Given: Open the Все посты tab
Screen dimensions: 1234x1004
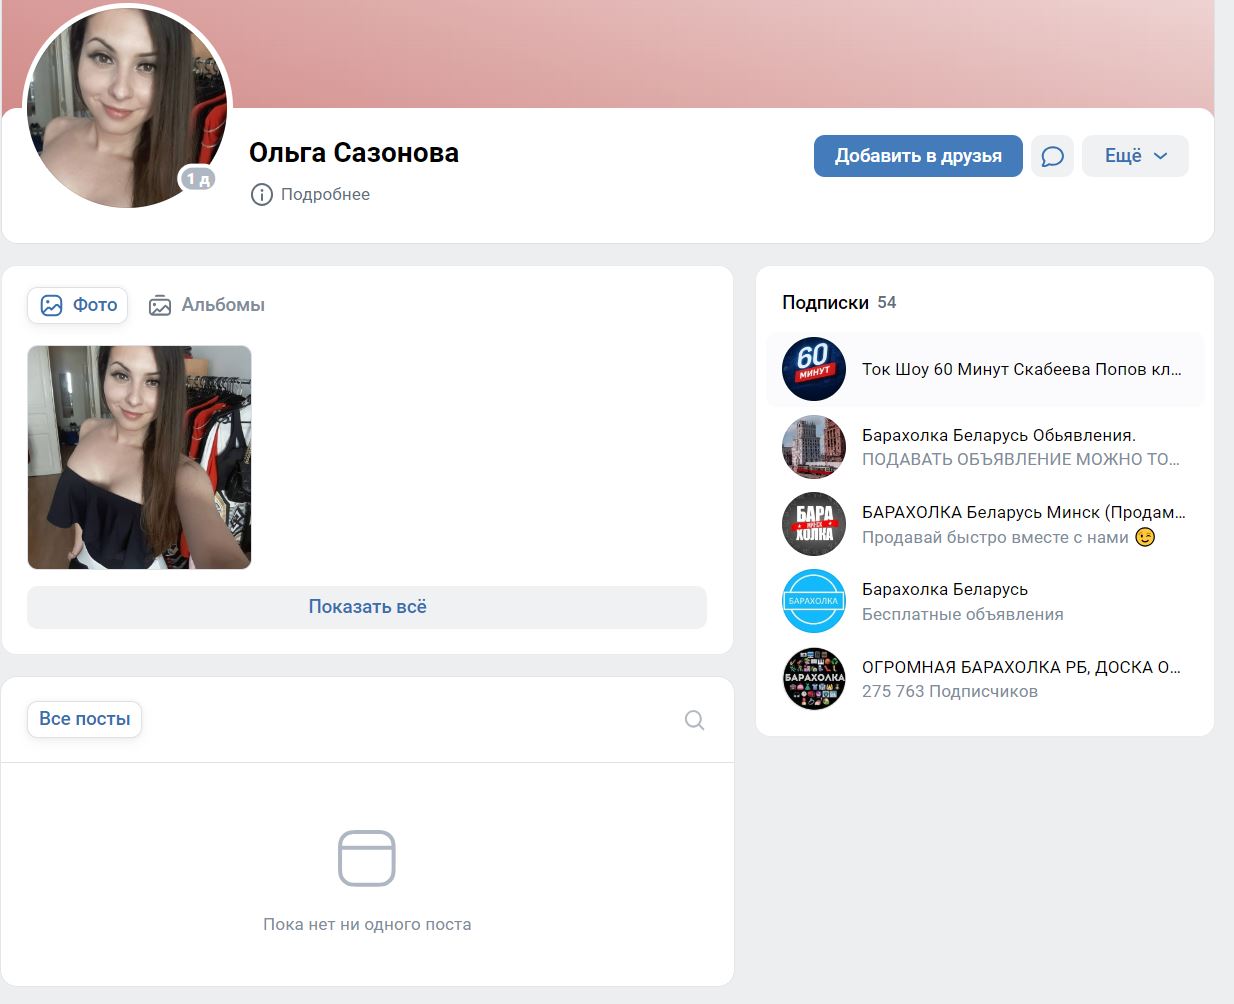Looking at the screenshot, I should (84, 719).
